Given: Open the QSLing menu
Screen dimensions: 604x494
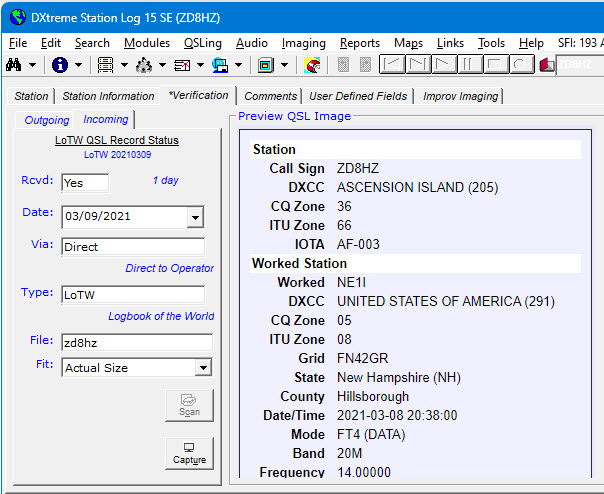Looking at the screenshot, I should click(x=203, y=43).
